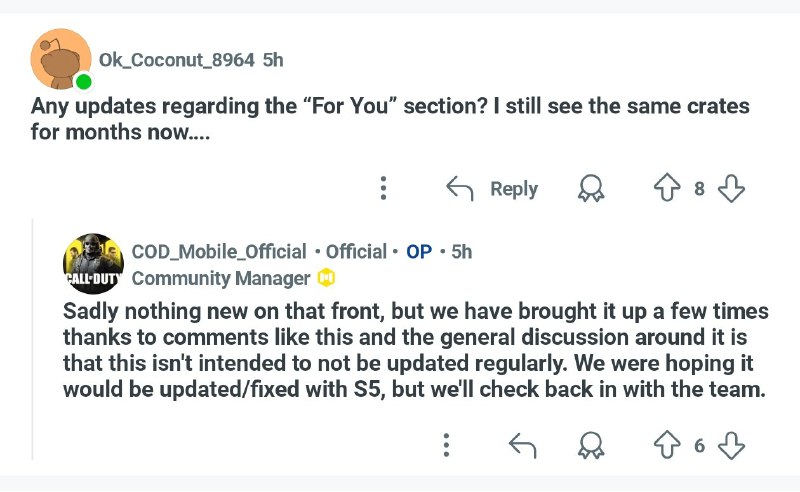Open three-dot menu on Ok_Coconut_8964's comment
This screenshot has width=800, height=492.
click(383, 188)
